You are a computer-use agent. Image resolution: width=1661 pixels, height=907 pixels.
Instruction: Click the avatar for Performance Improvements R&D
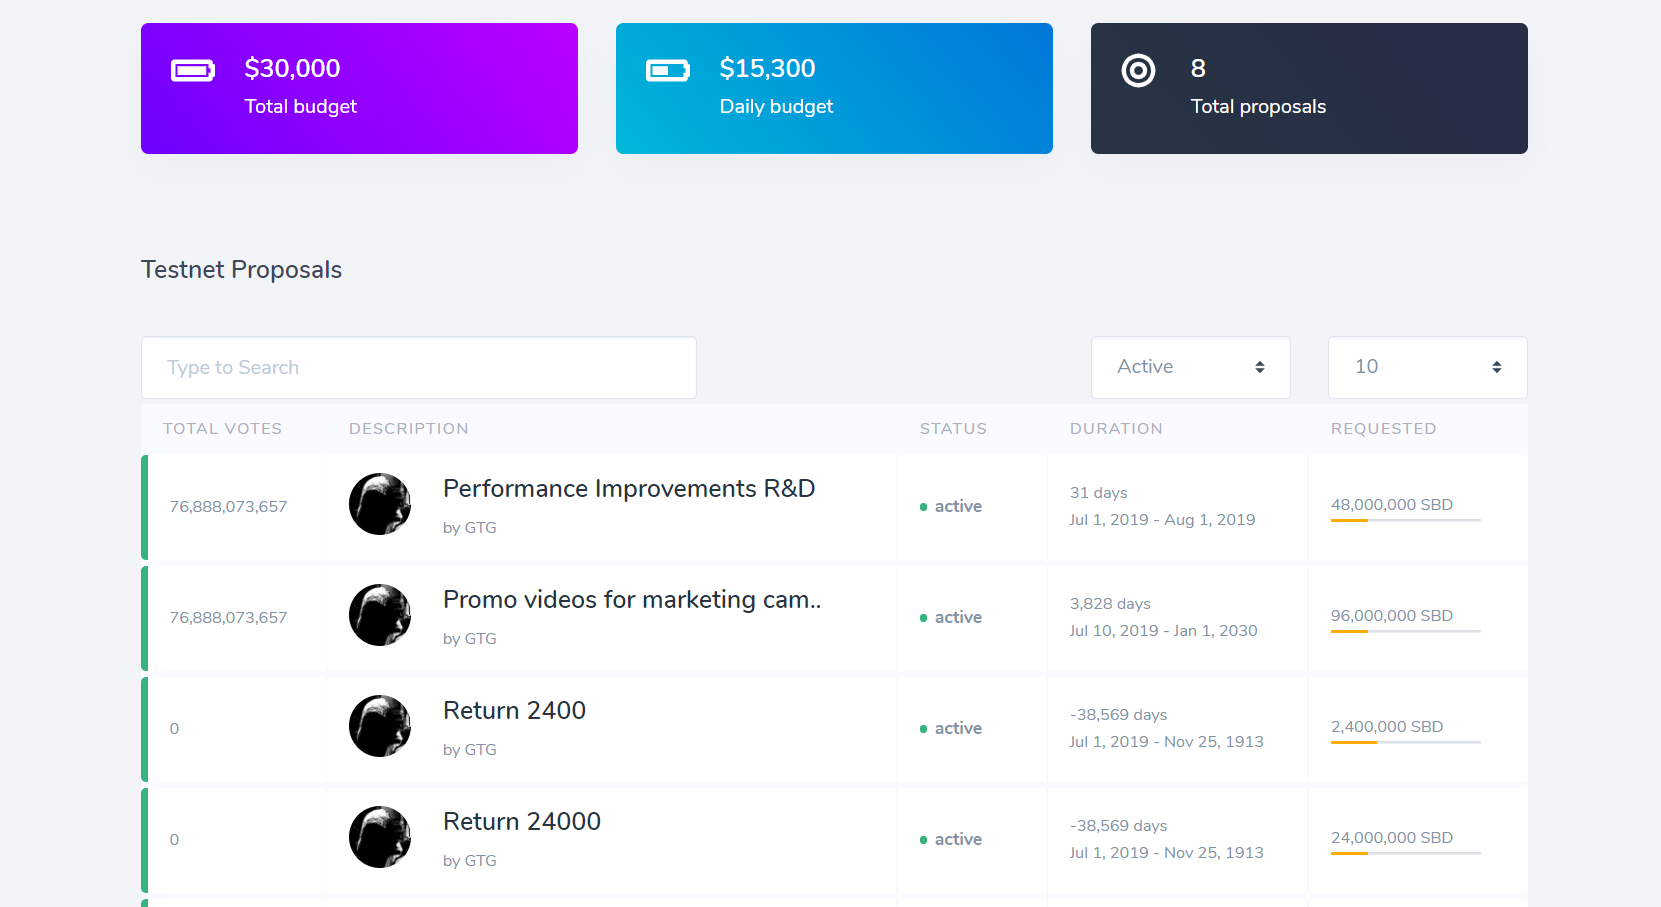pyautogui.click(x=380, y=504)
